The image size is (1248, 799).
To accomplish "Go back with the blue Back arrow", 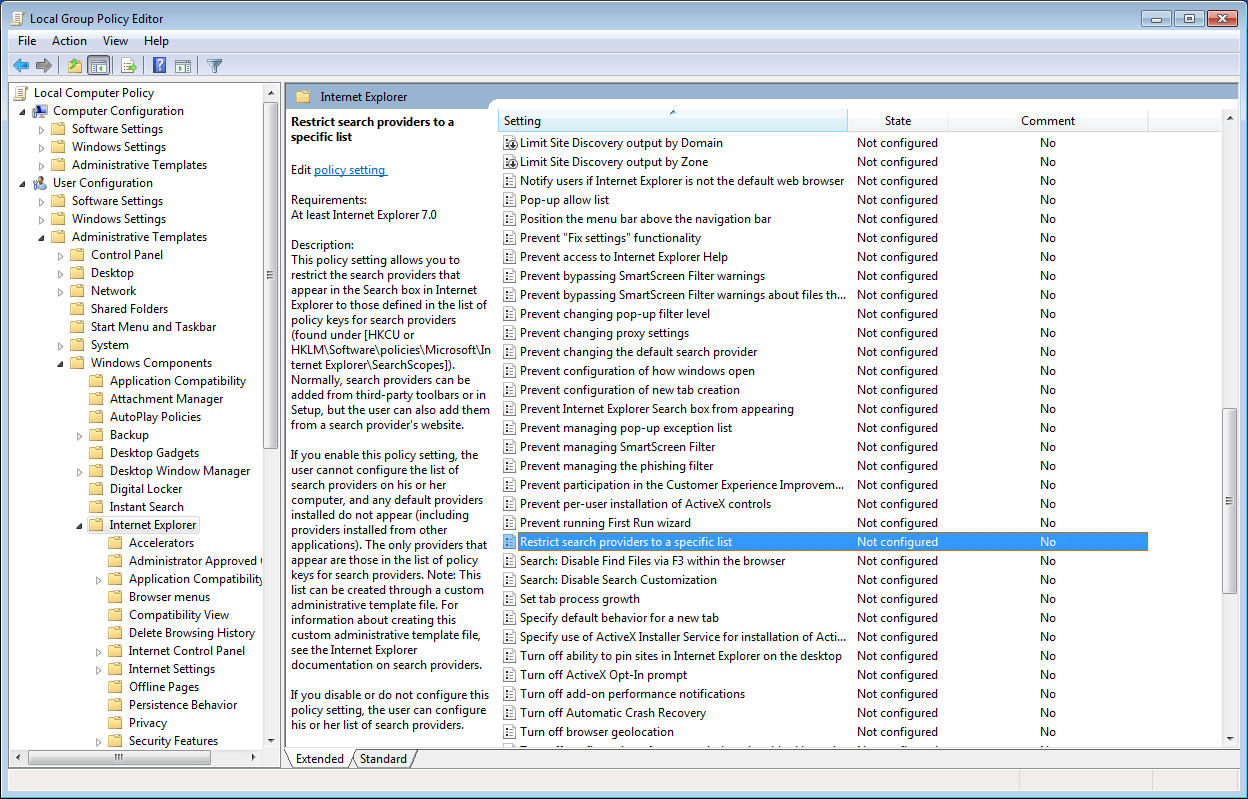I will (x=20, y=66).
